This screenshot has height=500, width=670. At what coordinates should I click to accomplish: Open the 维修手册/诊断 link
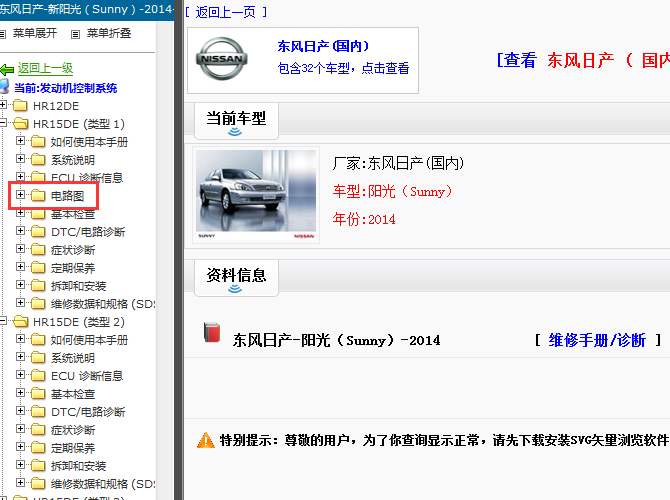point(597,340)
